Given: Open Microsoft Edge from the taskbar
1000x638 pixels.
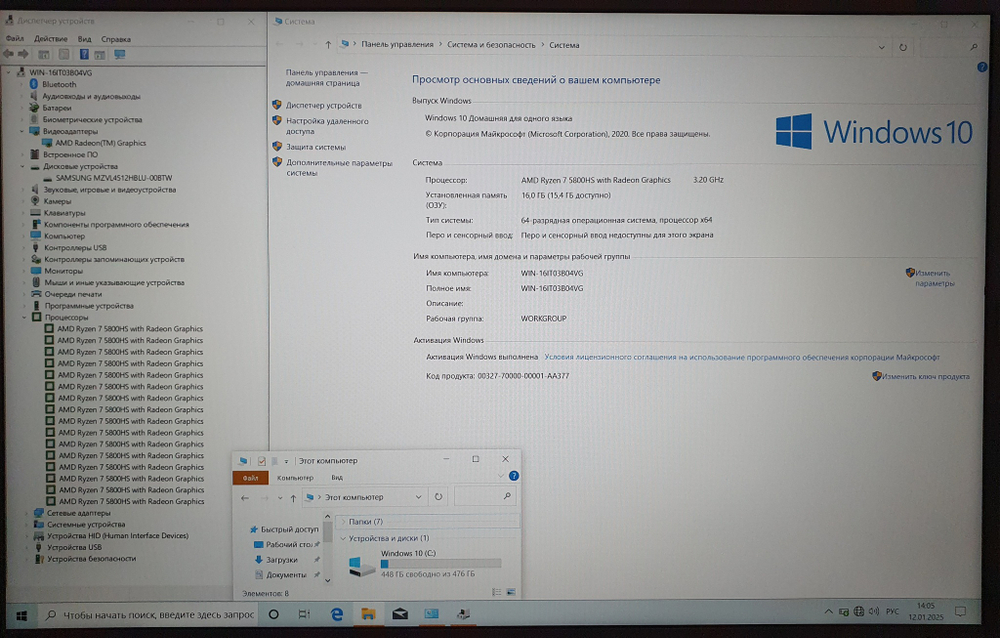Looking at the screenshot, I should [x=336, y=614].
